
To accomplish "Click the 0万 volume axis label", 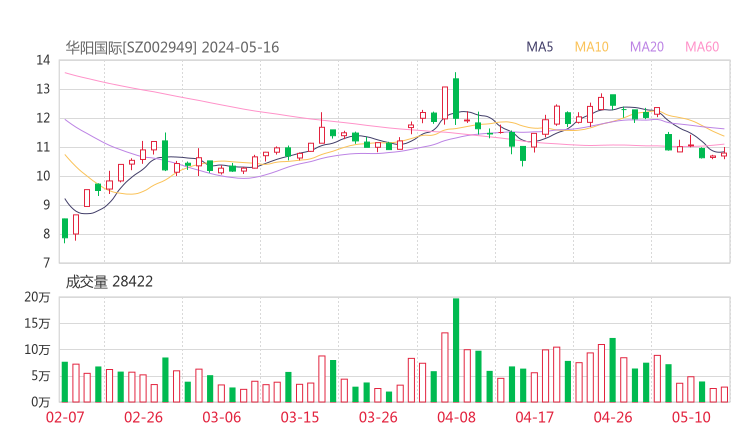I will [41, 402].
